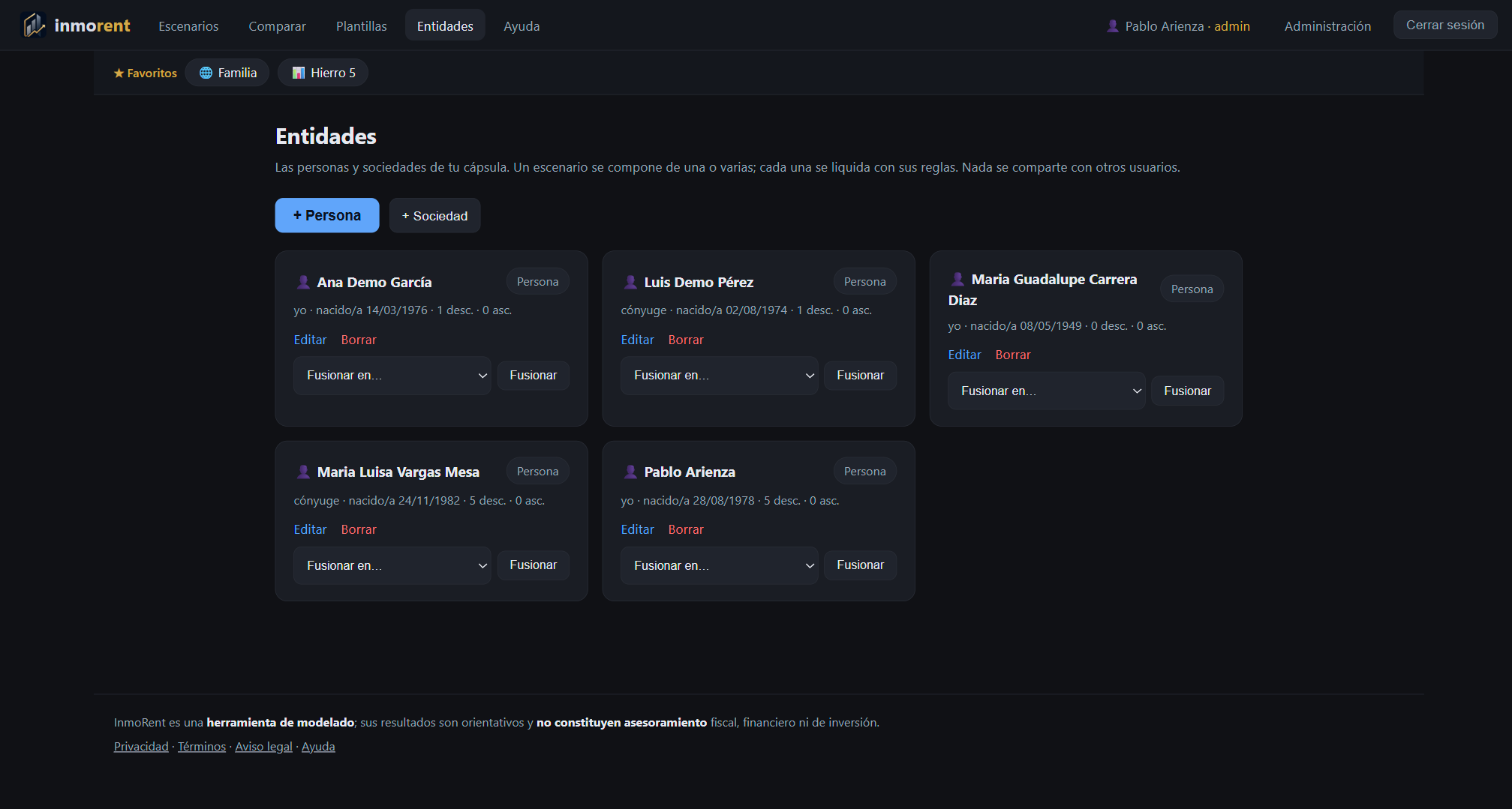This screenshot has width=1512, height=809.
Task: Open the Privacidad footer link
Action: pos(141,747)
